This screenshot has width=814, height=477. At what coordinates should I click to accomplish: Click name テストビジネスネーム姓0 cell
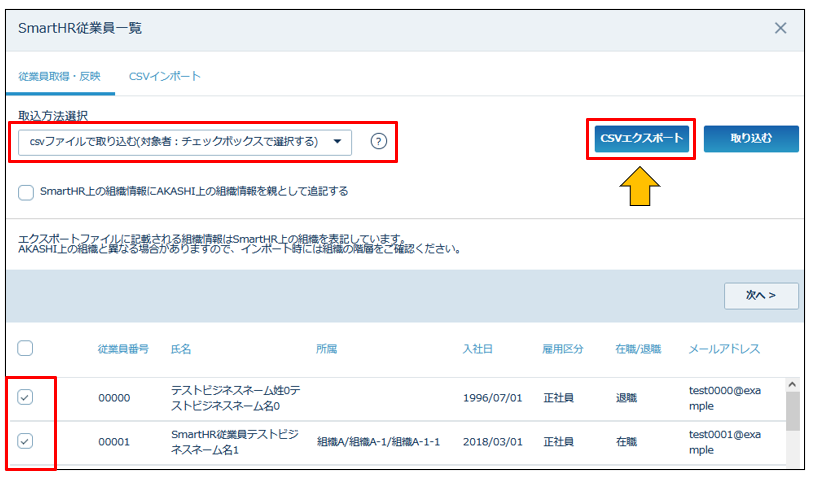click(236, 398)
